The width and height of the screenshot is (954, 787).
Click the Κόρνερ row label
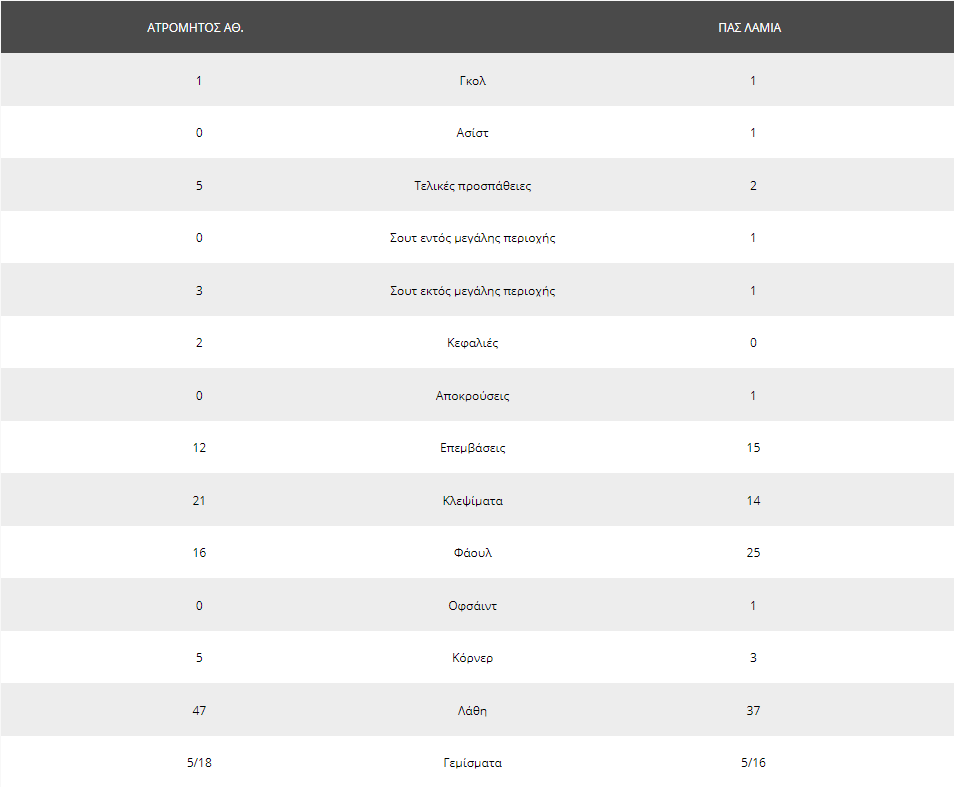pos(473,657)
